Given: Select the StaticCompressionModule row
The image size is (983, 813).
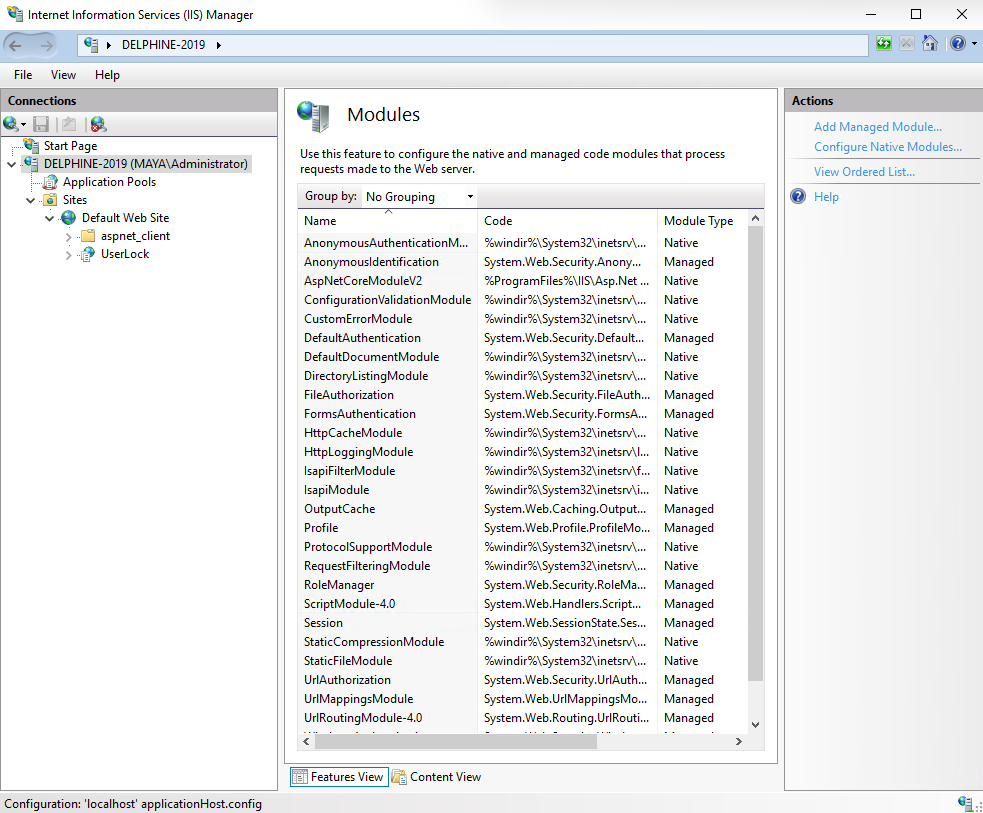Looking at the screenshot, I should coord(523,642).
